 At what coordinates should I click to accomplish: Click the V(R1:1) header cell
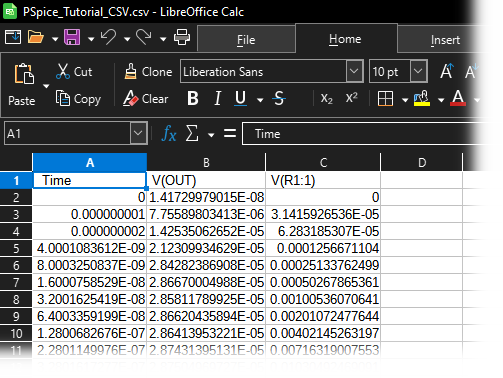323,181
